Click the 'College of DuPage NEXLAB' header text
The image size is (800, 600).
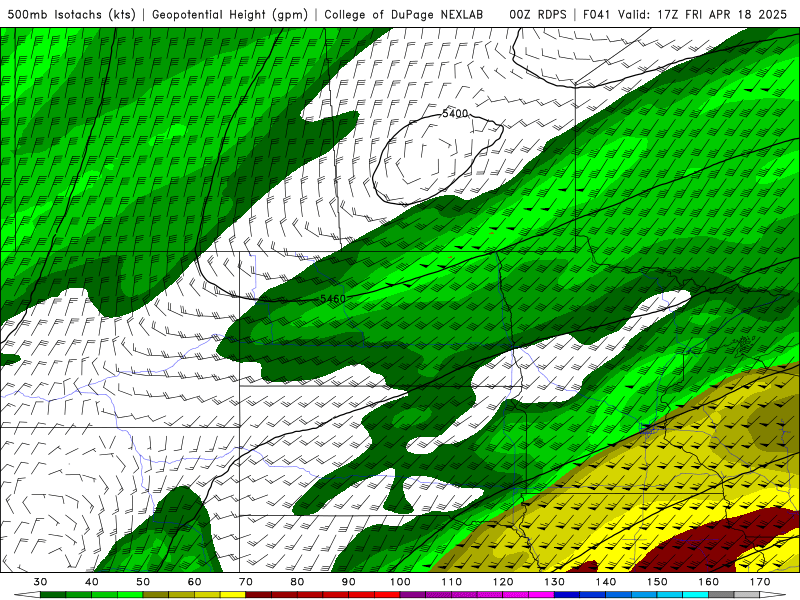click(404, 14)
